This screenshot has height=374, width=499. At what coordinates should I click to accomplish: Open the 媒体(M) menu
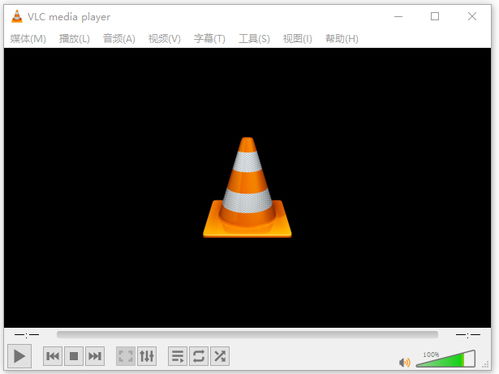[28, 39]
